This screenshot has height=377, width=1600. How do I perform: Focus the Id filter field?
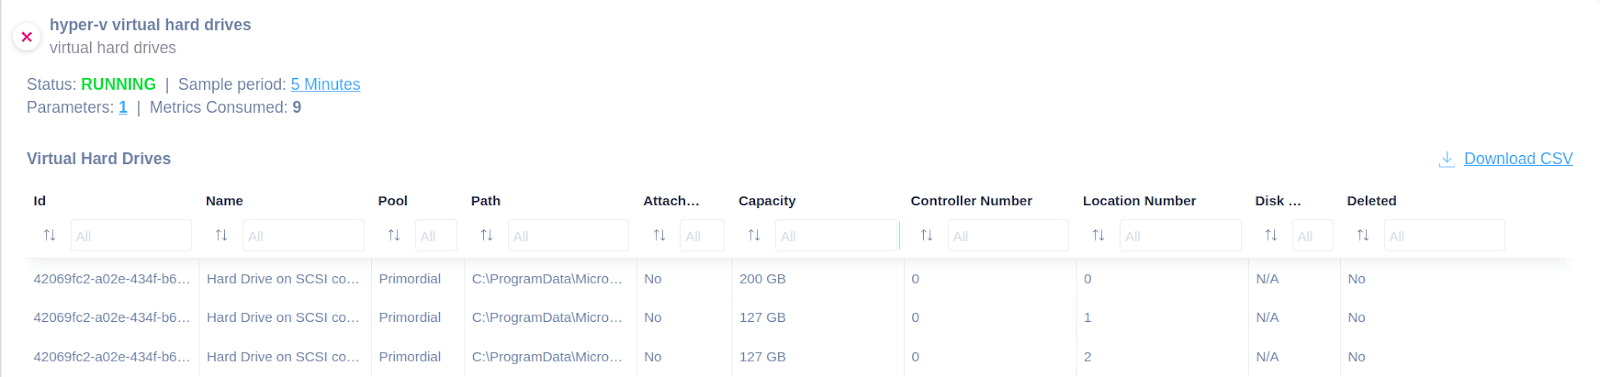tap(131, 235)
